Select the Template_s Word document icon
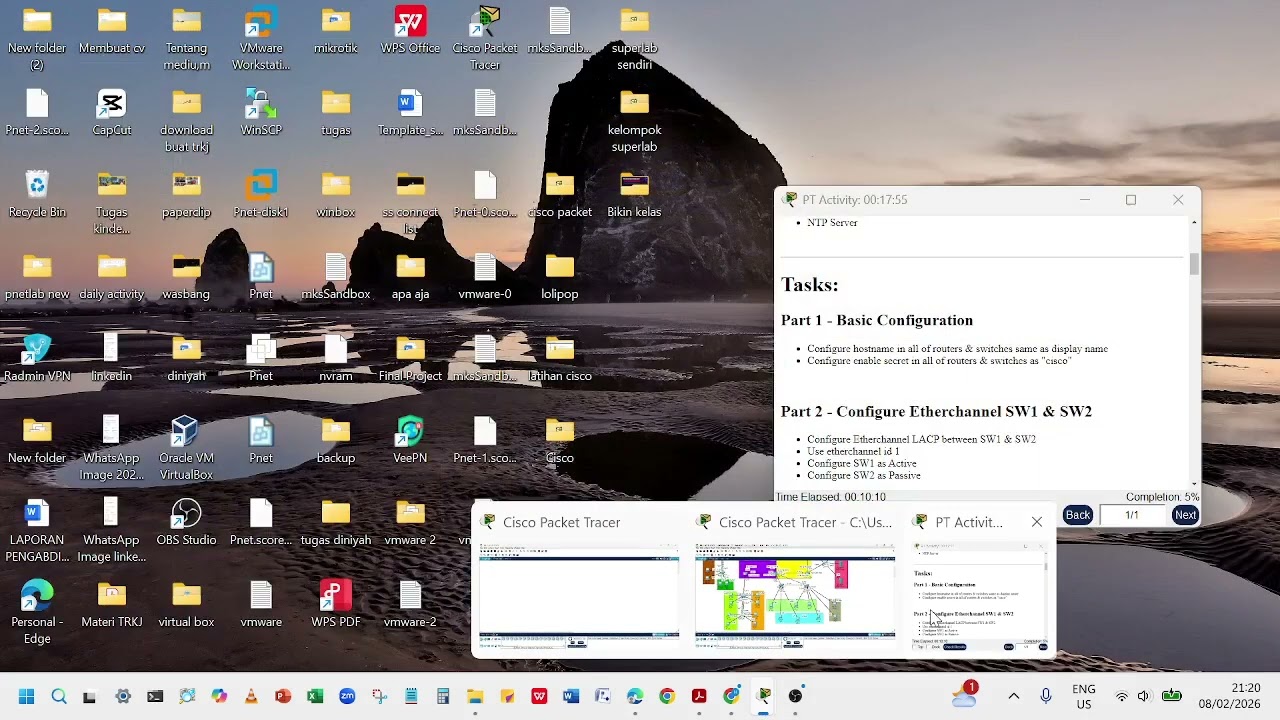 410,112
